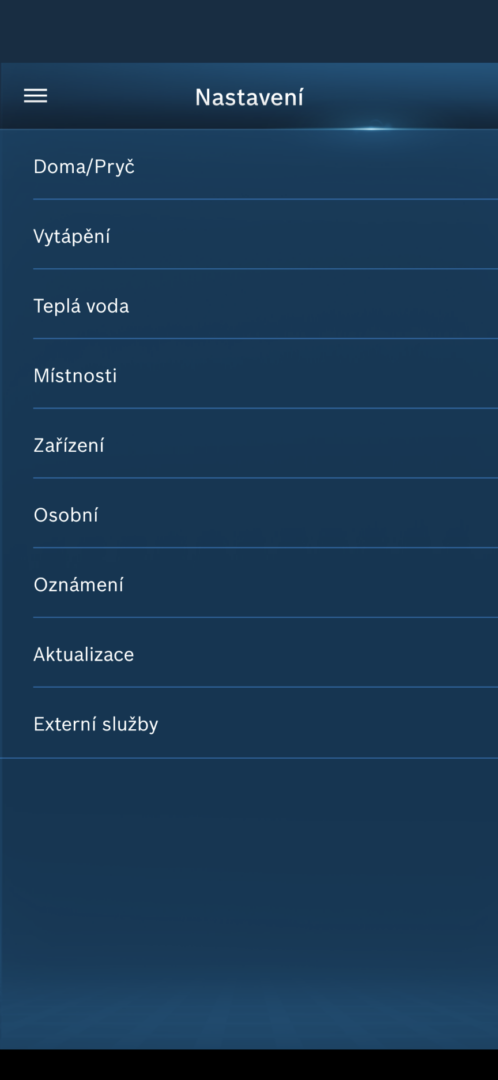The height and width of the screenshot is (1080, 498).
Task: Go to Externí služby
Action: coord(249,723)
